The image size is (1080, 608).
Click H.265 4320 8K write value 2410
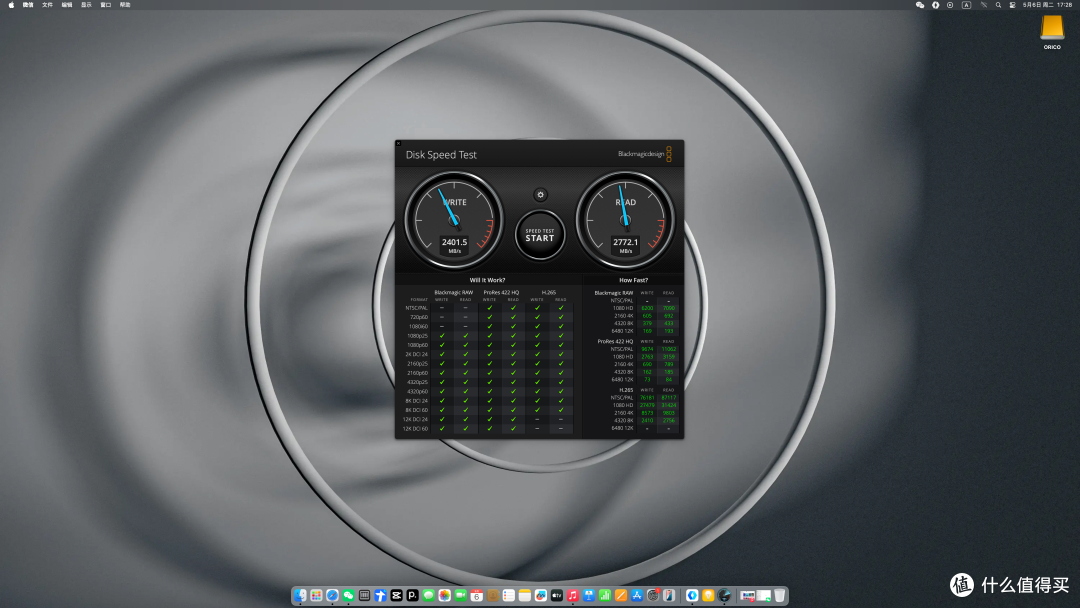[x=647, y=420]
